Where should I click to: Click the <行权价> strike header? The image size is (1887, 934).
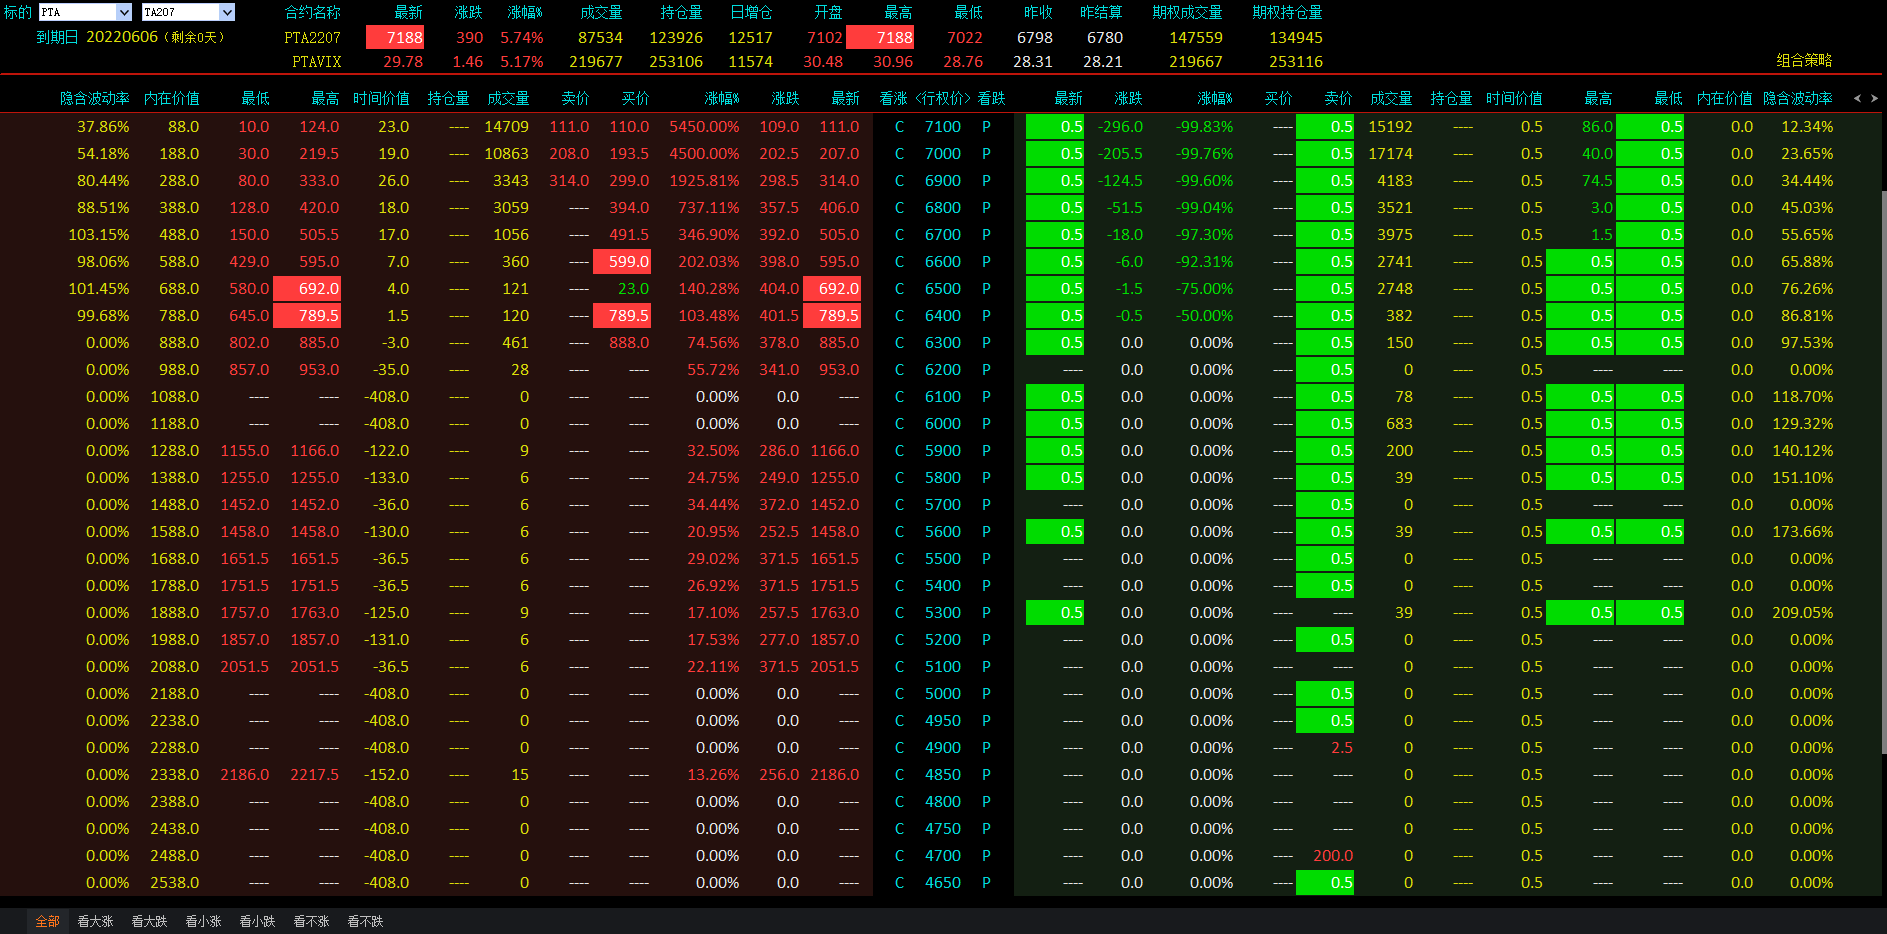coord(942,98)
